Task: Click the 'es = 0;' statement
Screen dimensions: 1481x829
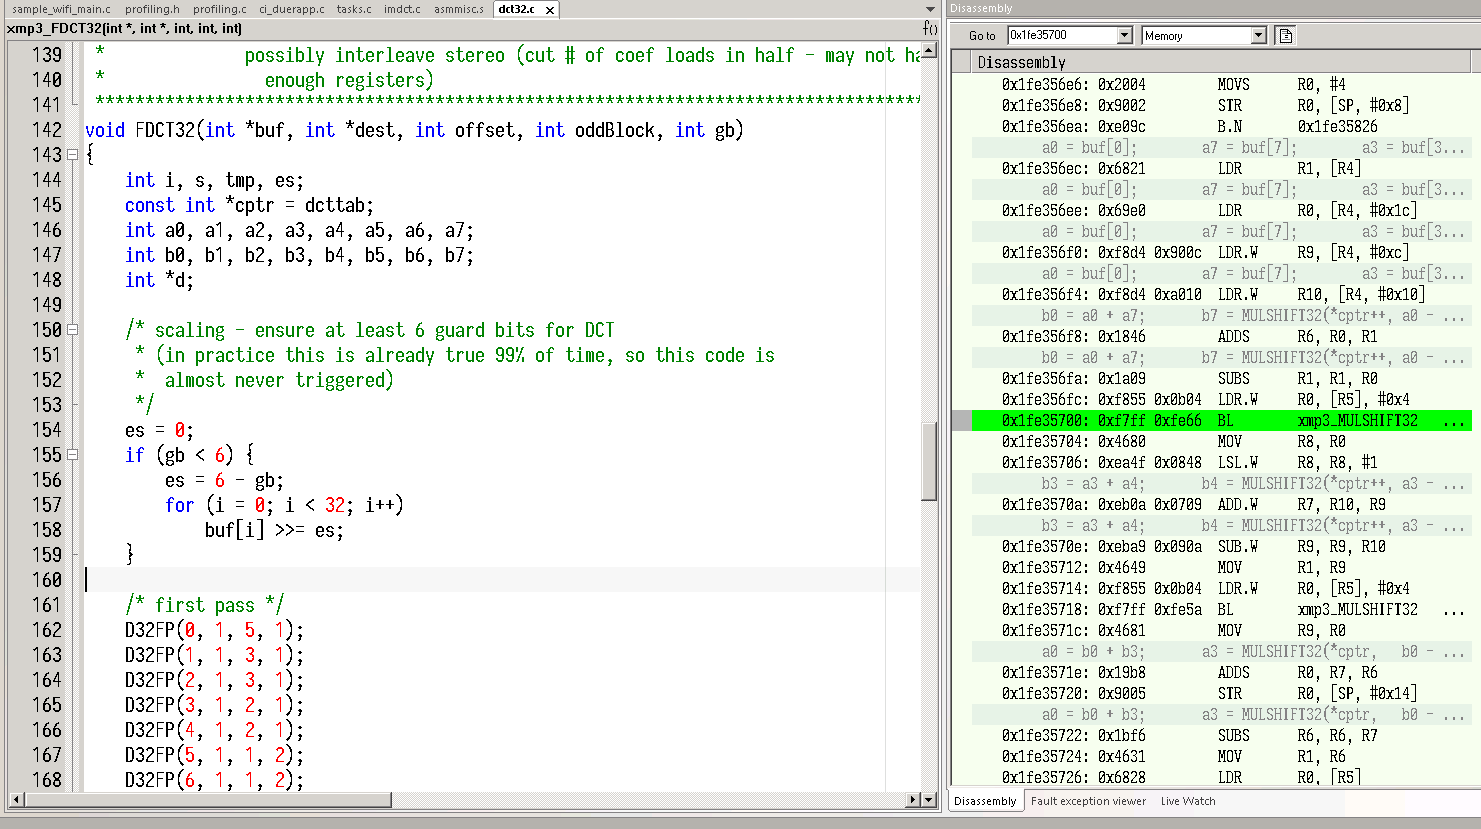Action: click(x=159, y=430)
